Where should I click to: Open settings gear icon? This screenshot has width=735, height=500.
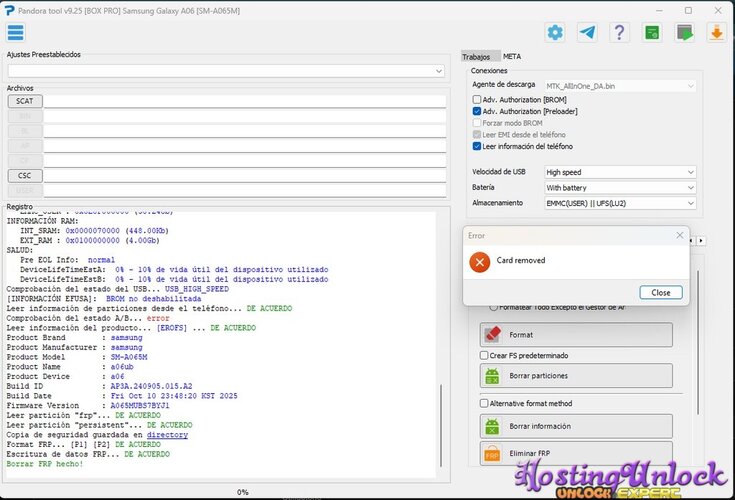[x=555, y=33]
